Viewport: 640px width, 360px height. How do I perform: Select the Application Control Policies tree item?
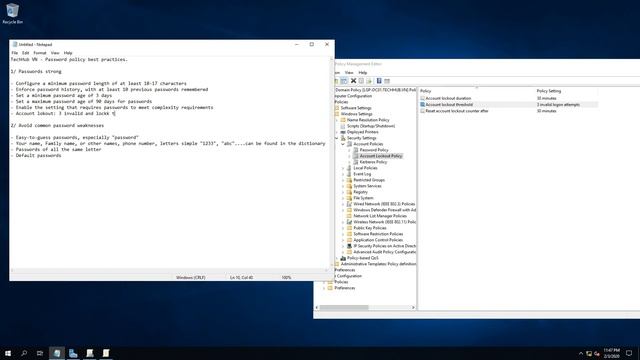(x=378, y=240)
